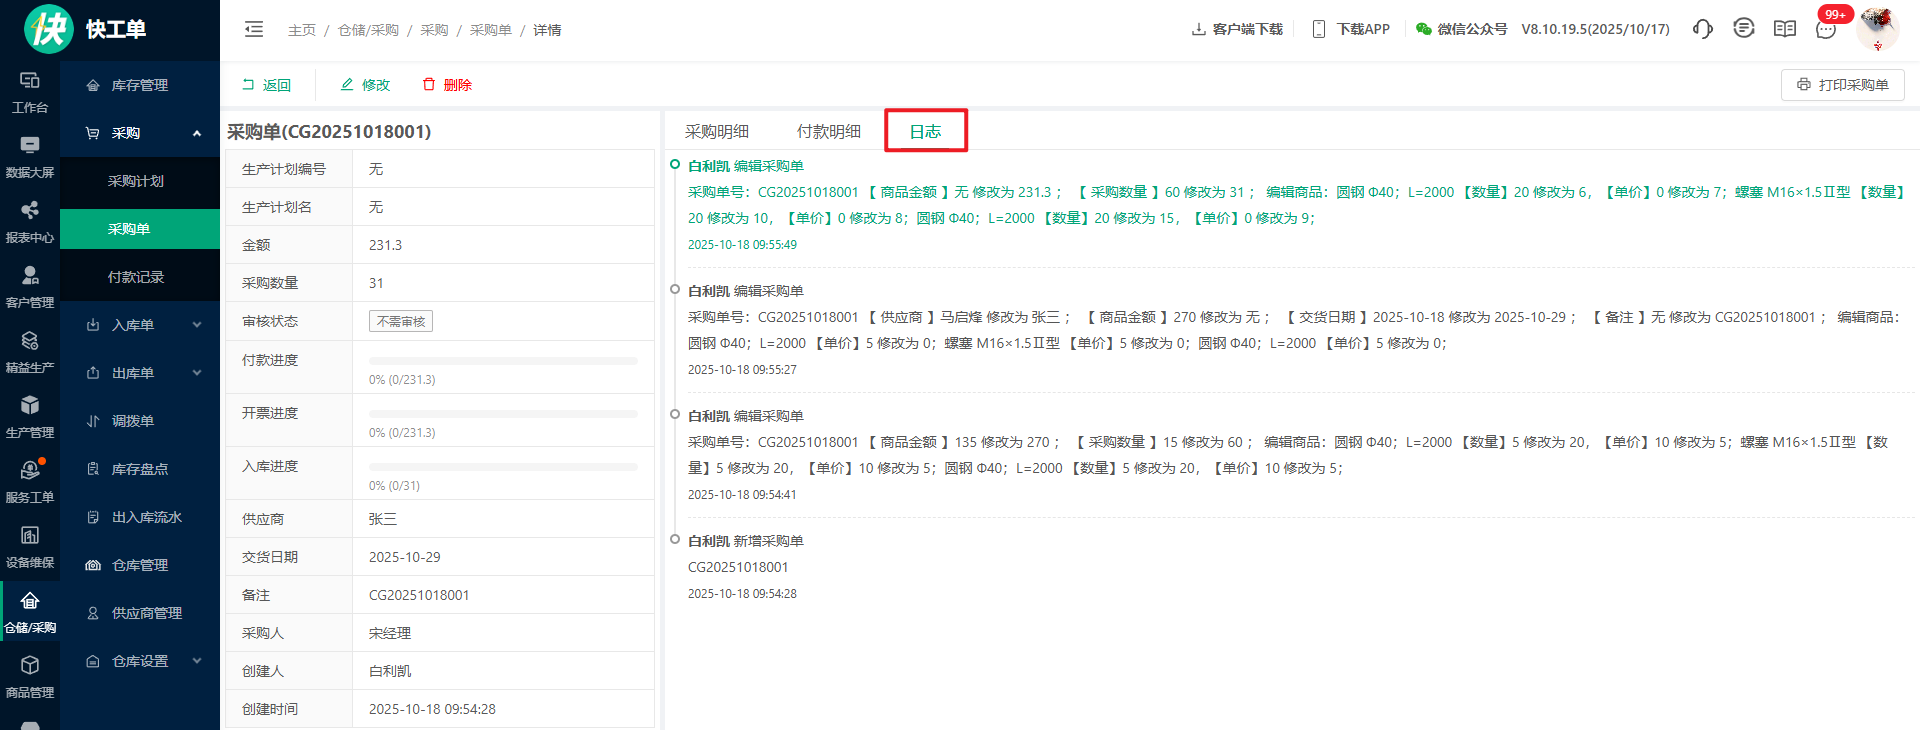Expand the 出库单 submenu

click(197, 373)
